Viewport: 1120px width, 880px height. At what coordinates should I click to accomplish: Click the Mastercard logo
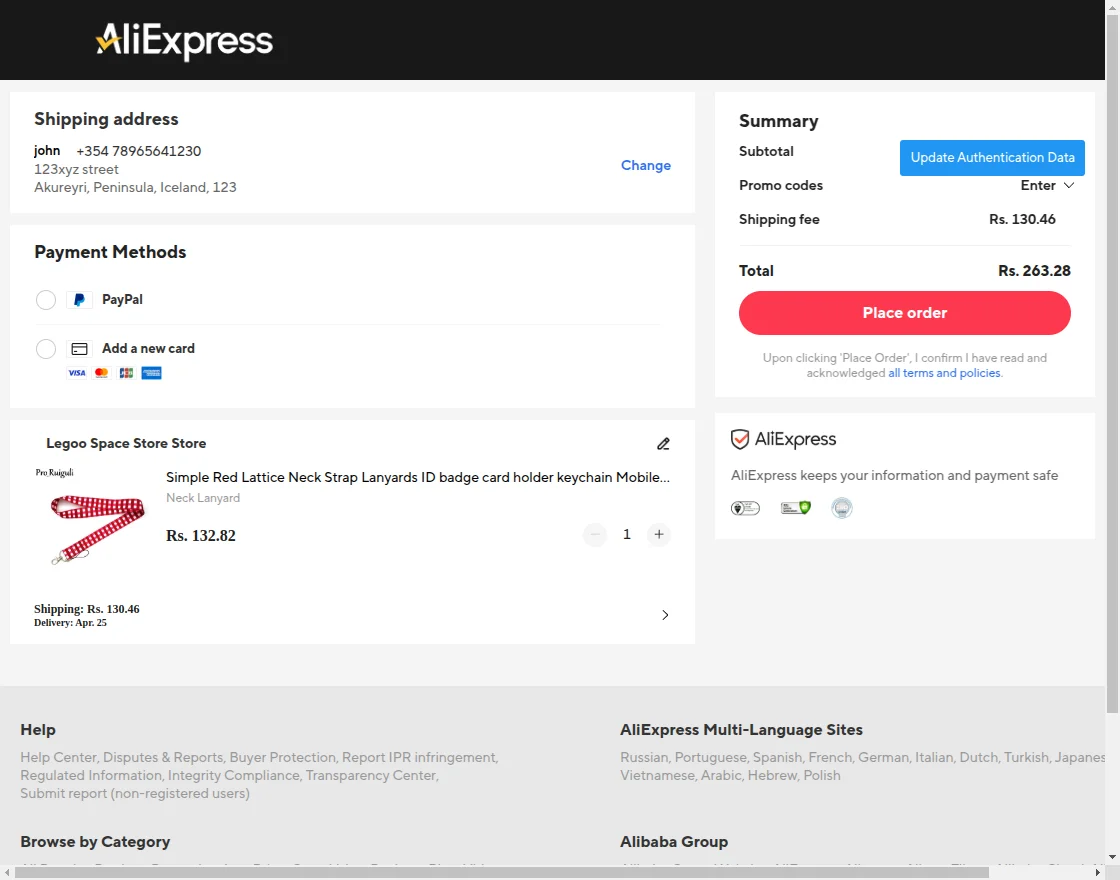coord(101,373)
